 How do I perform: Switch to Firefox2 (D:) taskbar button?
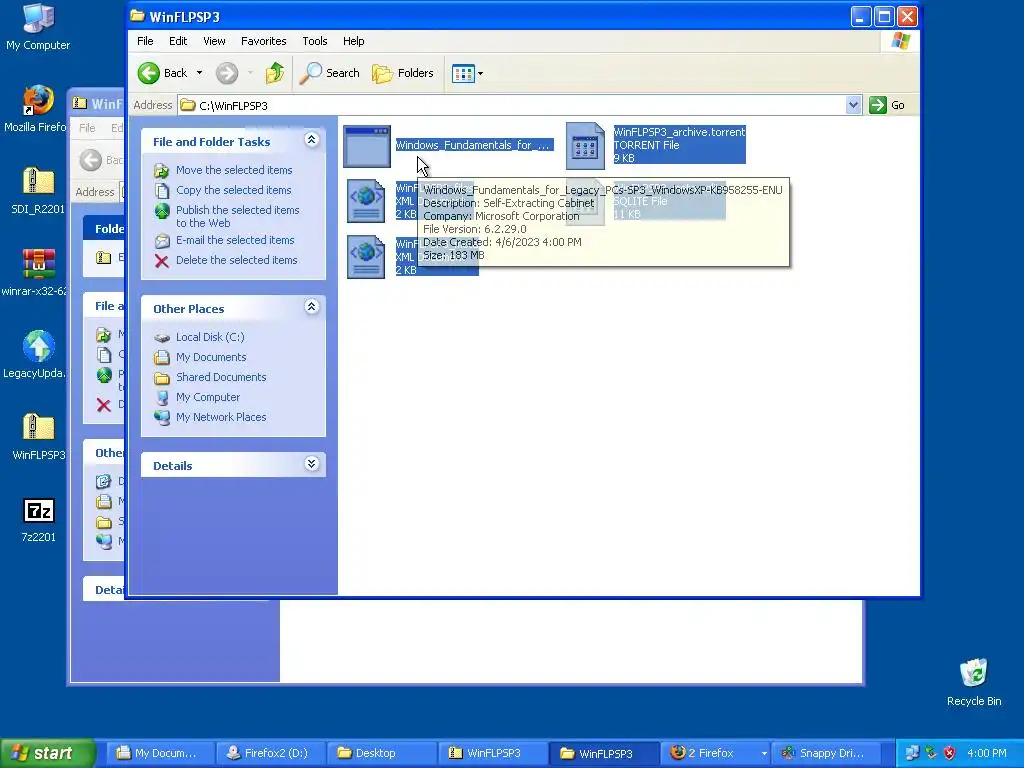click(x=271, y=753)
